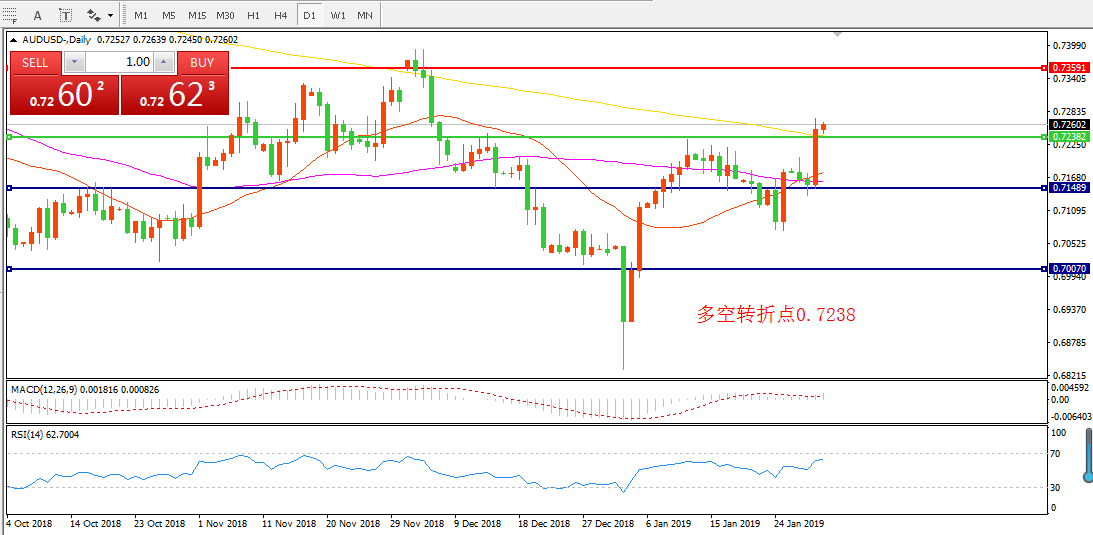The image size is (1093, 535).
Task: Click the BUY button
Action: pyautogui.click(x=202, y=62)
